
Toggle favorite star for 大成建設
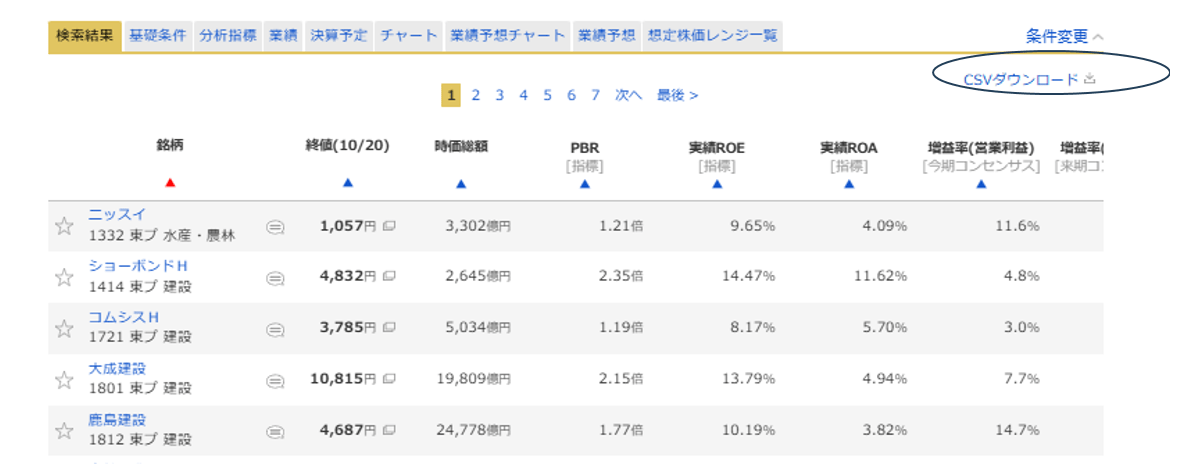pyautogui.click(x=64, y=380)
